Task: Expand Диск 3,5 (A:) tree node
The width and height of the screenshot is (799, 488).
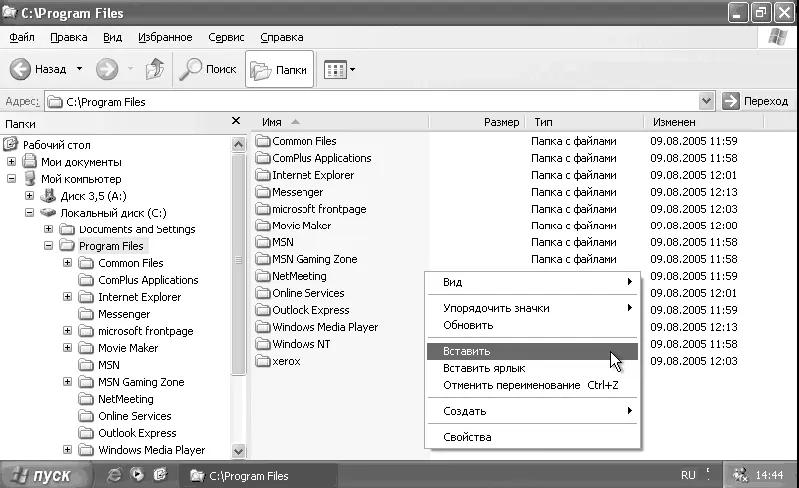Action: pyautogui.click(x=30, y=196)
